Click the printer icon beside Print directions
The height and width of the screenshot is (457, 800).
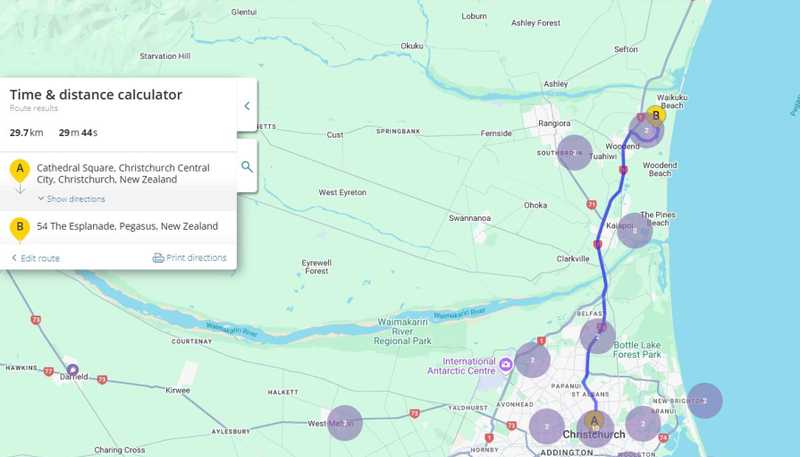pos(158,258)
